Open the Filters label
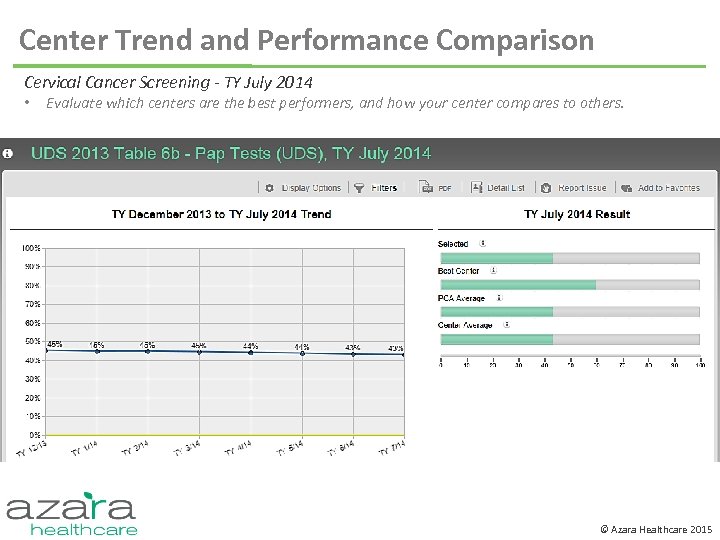The image size is (720, 540). click(x=384, y=188)
